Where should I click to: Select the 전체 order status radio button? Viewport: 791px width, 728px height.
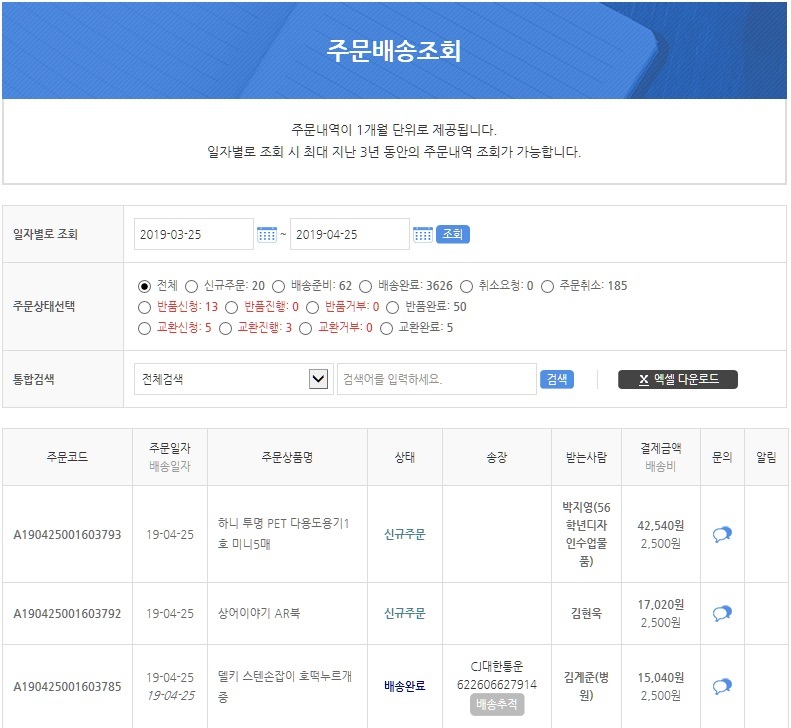pyautogui.click(x=145, y=286)
